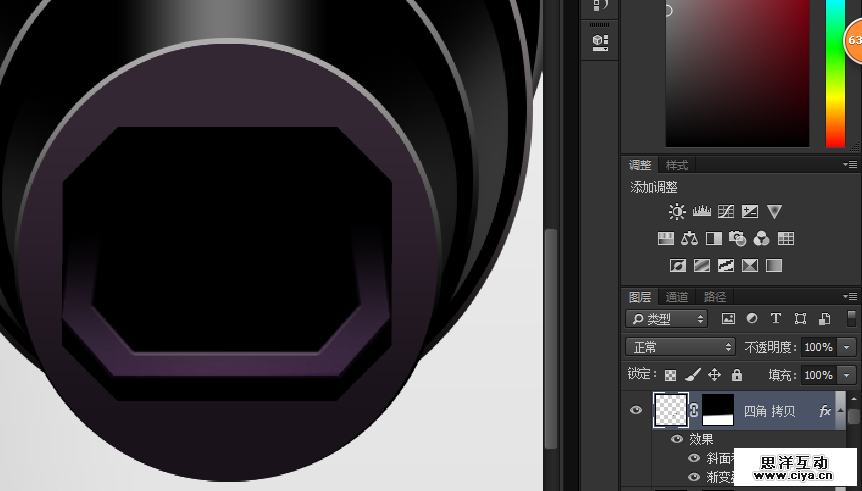Toggle lock transparent pixels

point(671,375)
